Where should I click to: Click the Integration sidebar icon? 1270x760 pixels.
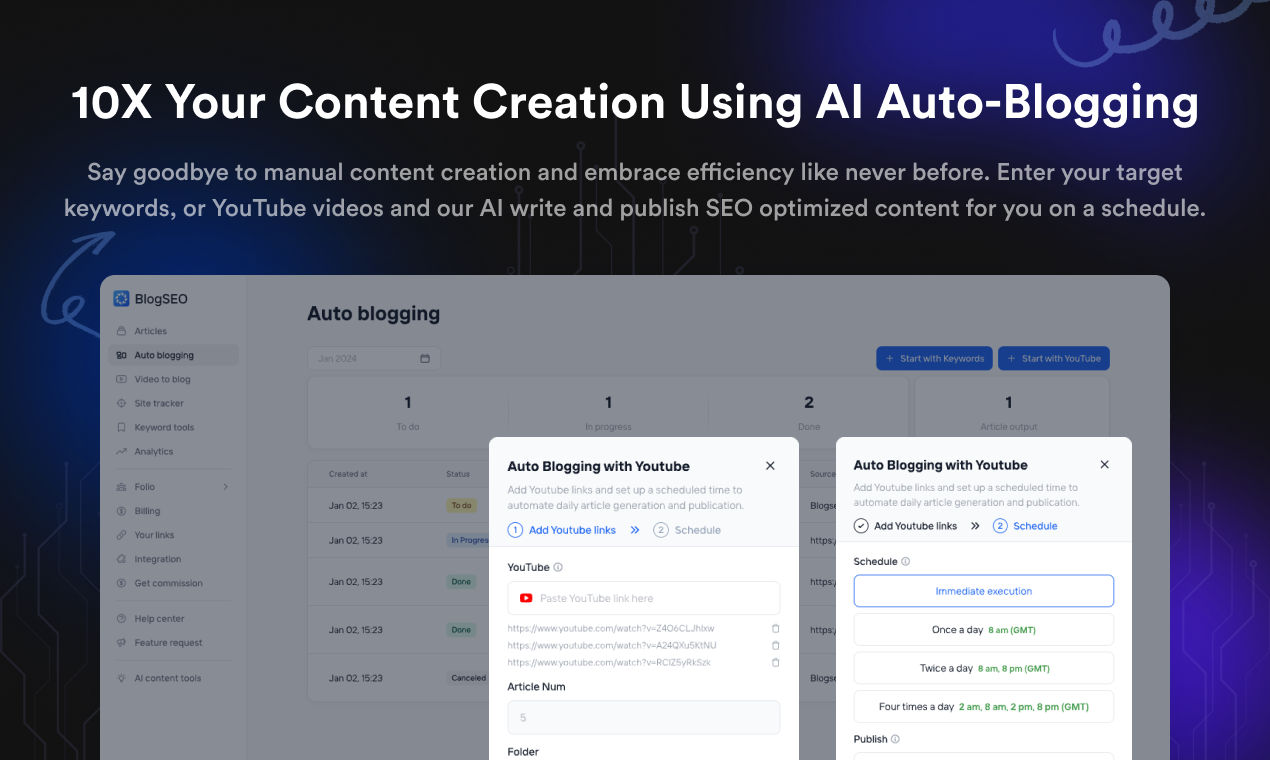(122, 559)
